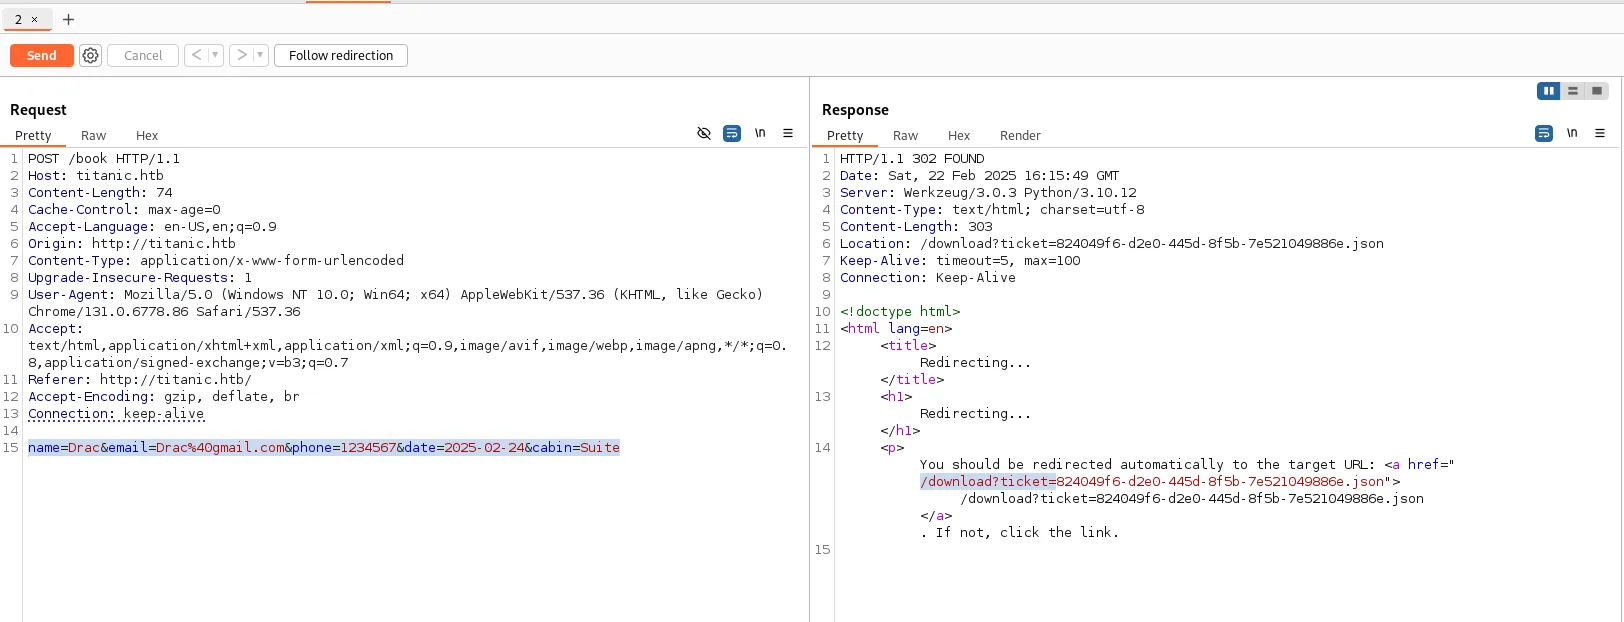Click the Host: titanic.htb header
Image resolution: width=1624 pixels, height=622 pixels.
96,175
